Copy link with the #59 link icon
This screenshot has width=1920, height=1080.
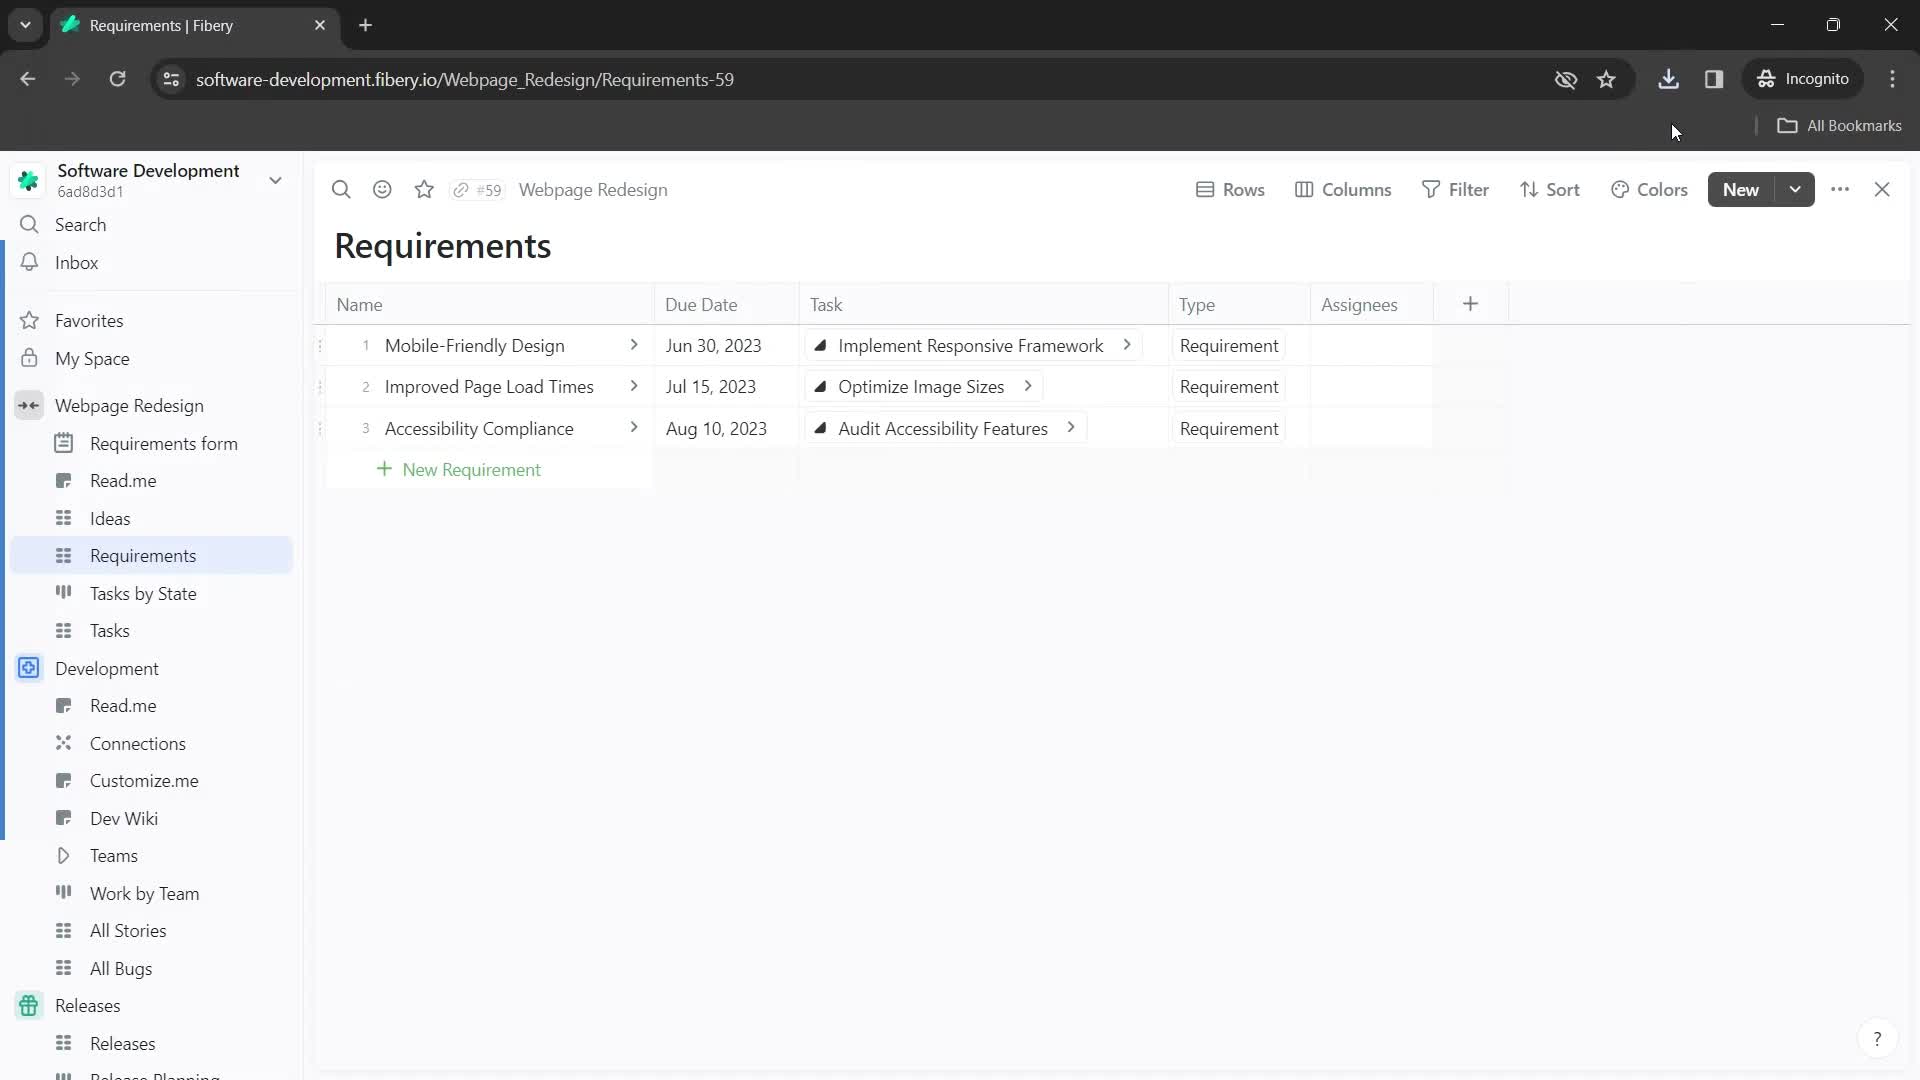tap(477, 190)
